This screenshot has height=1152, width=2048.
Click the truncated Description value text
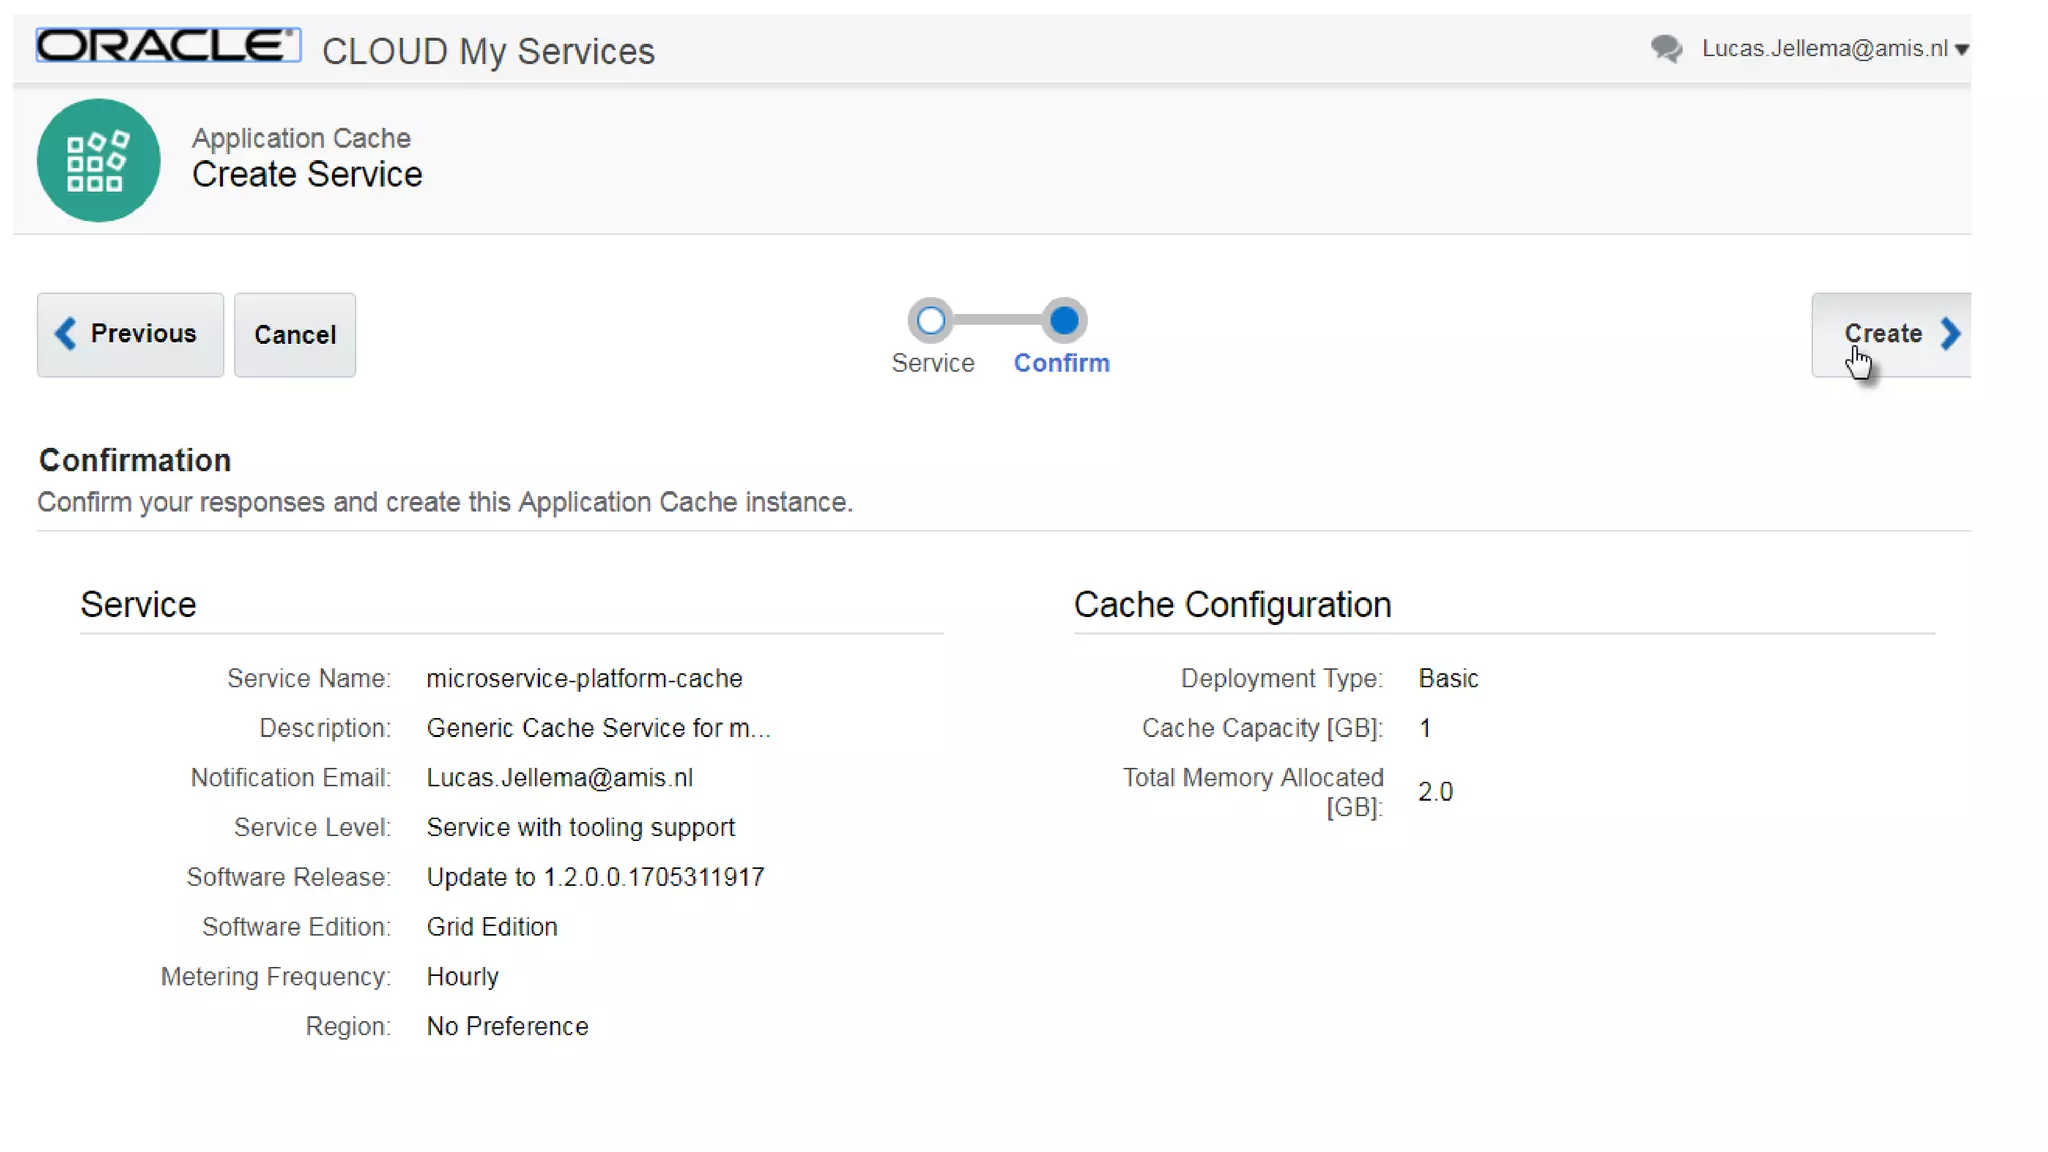[x=598, y=728]
